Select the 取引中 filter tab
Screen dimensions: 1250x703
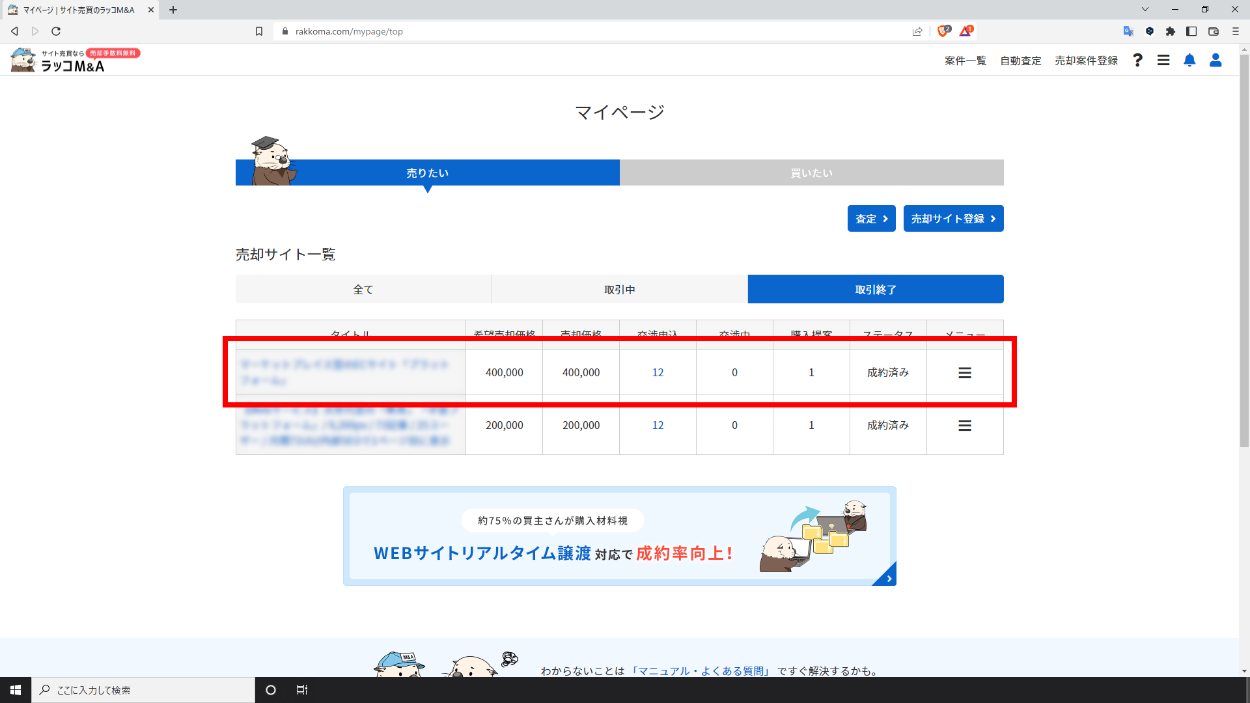click(x=619, y=289)
